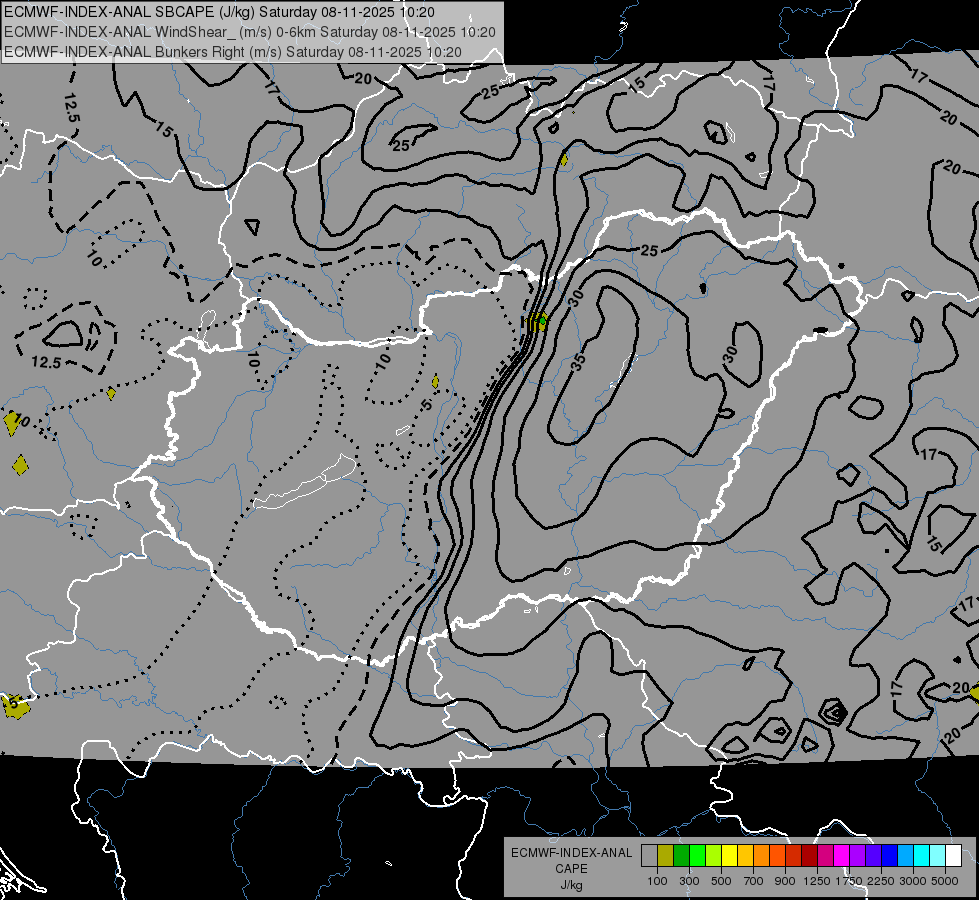Image resolution: width=979 pixels, height=900 pixels.
Task: Select the magenta swatch before 1750
Action: coord(842,856)
